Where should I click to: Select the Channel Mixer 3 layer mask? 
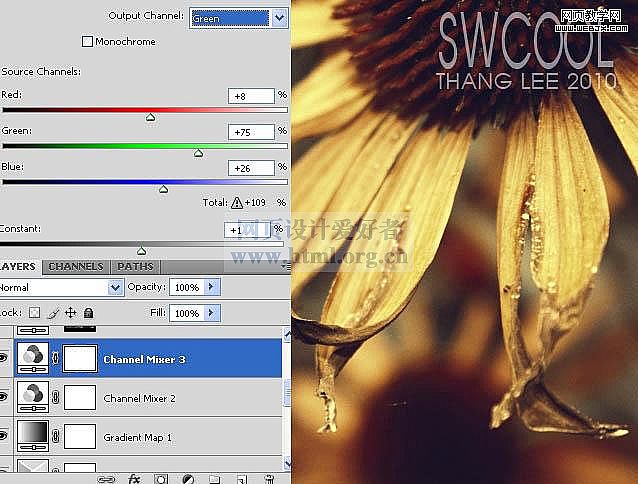80,358
